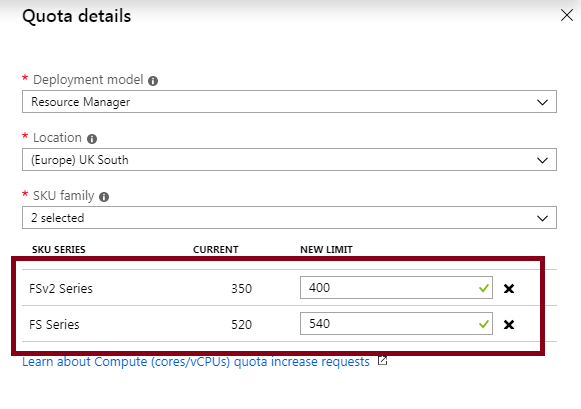Open Learn about Compute quota increase requests
Viewport: 581px width, 409px height.
pos(196,362)
